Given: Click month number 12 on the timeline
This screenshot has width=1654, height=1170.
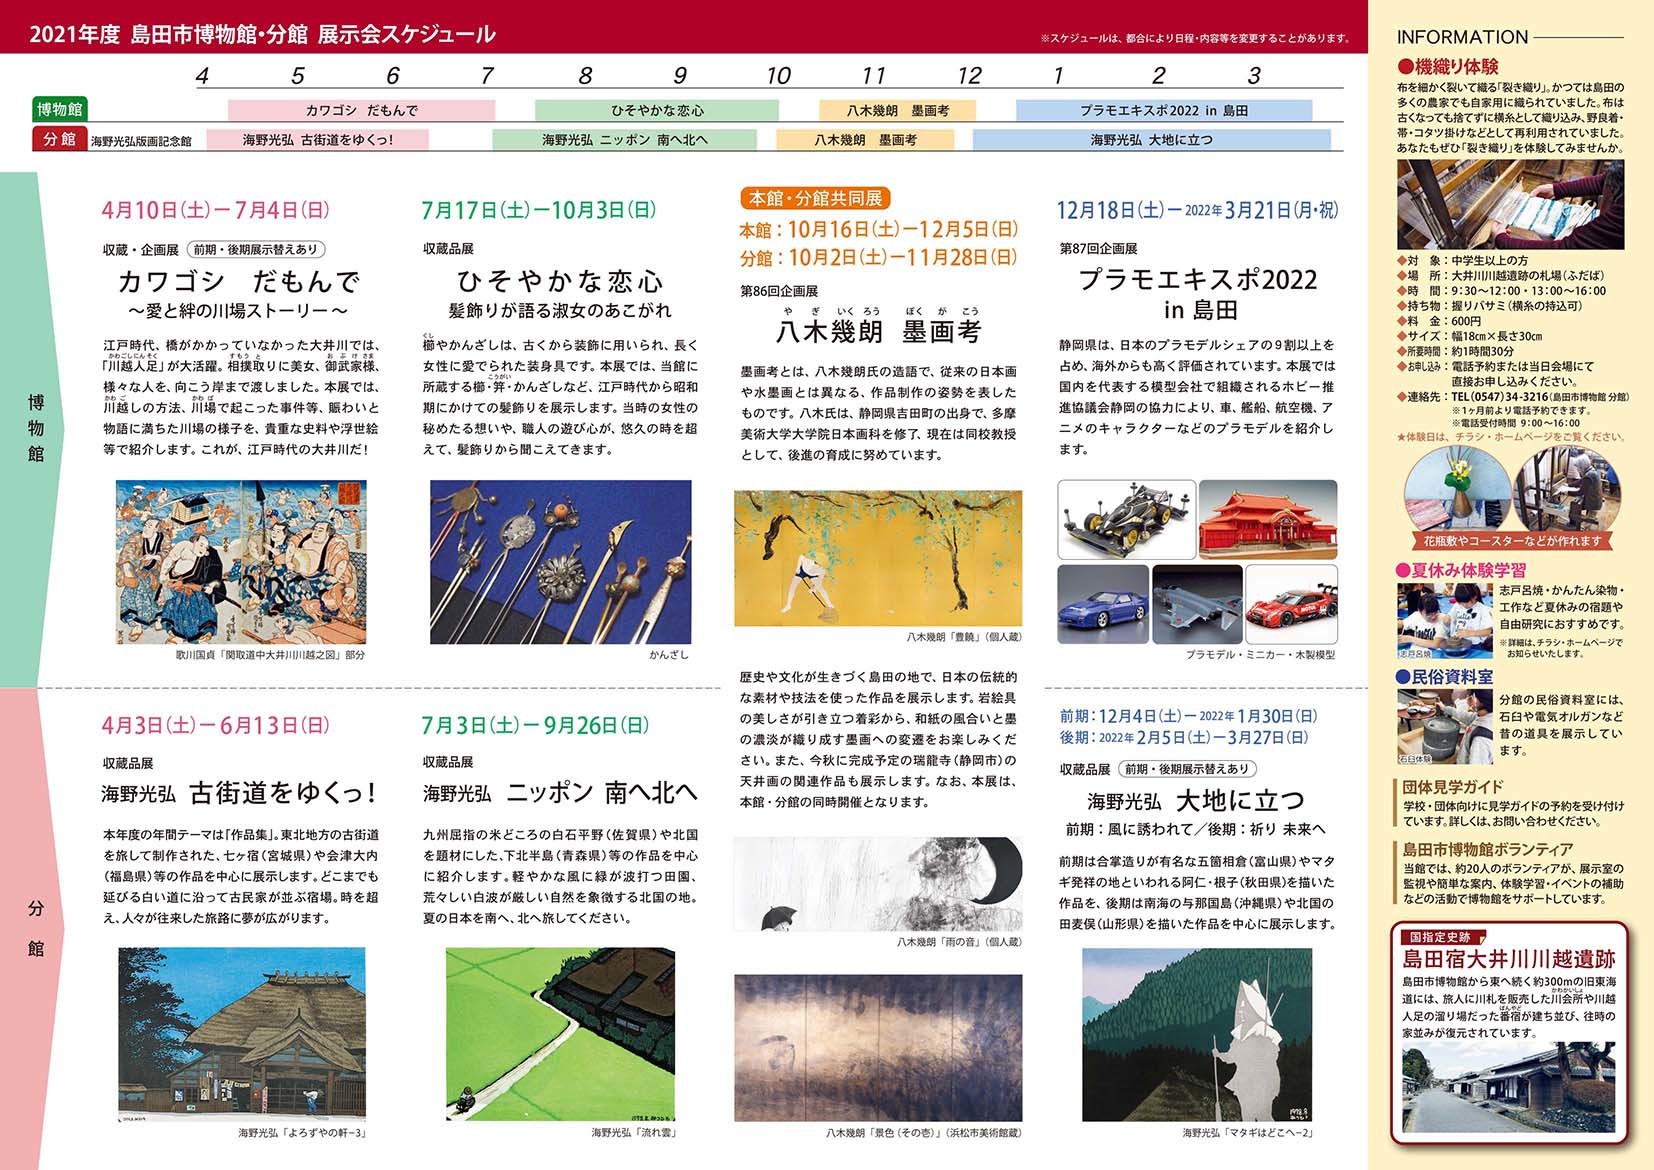Looking at the screenshot, I should tap(969, 76).
